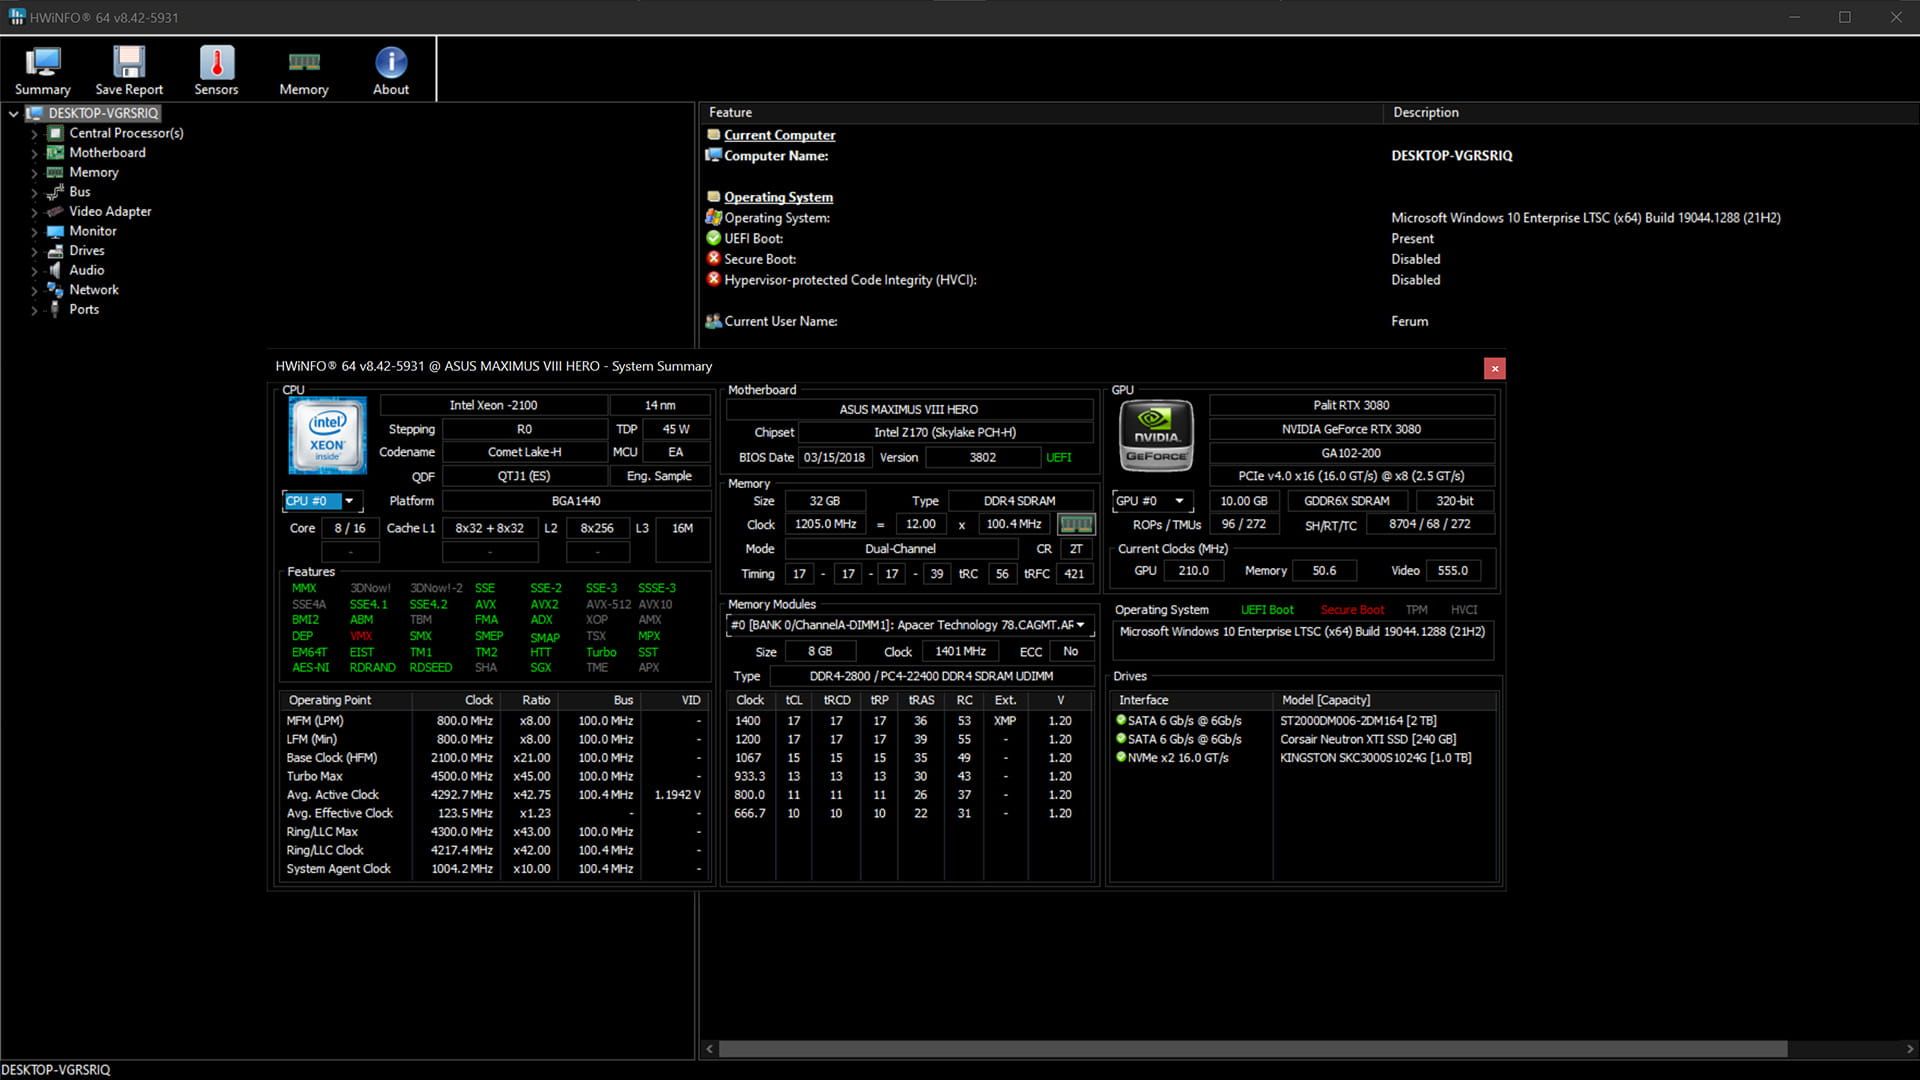Click the Intel Xeon CPU logo
The width and height of the screenshot is (1920, 1080).
(x=327, y=435)
